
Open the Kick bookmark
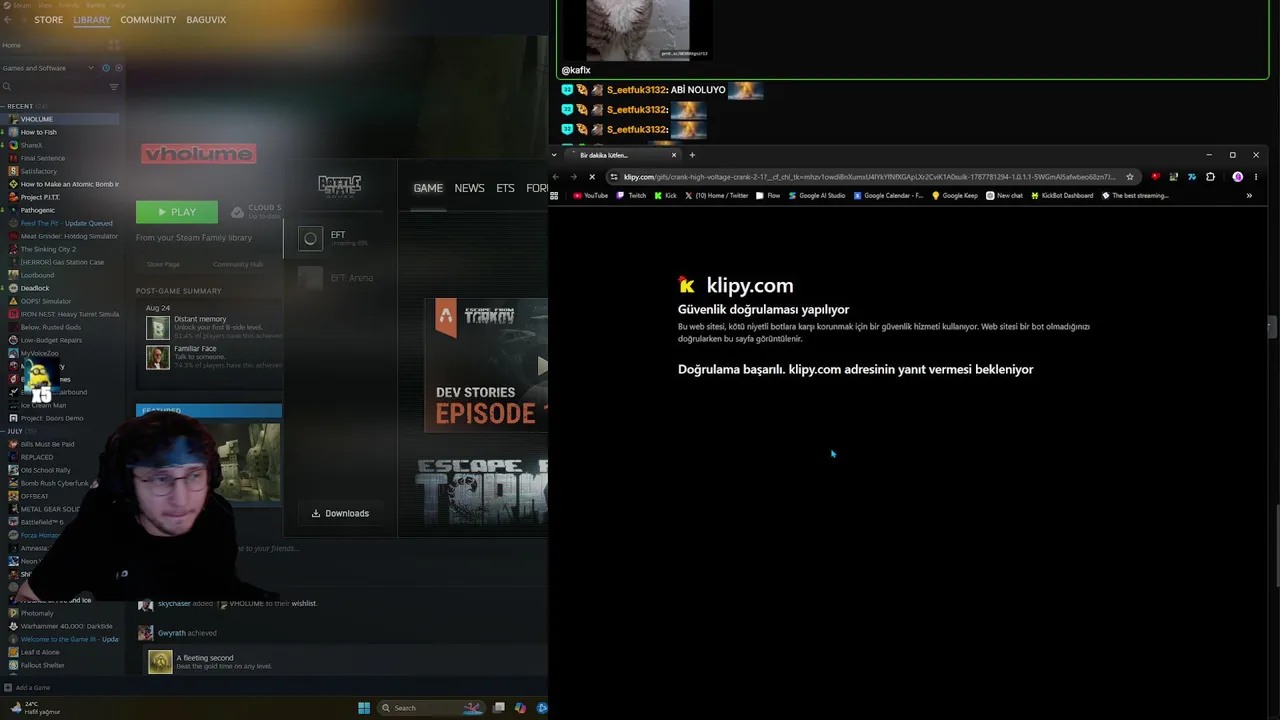pyautogui.click(x=666, y=196)
